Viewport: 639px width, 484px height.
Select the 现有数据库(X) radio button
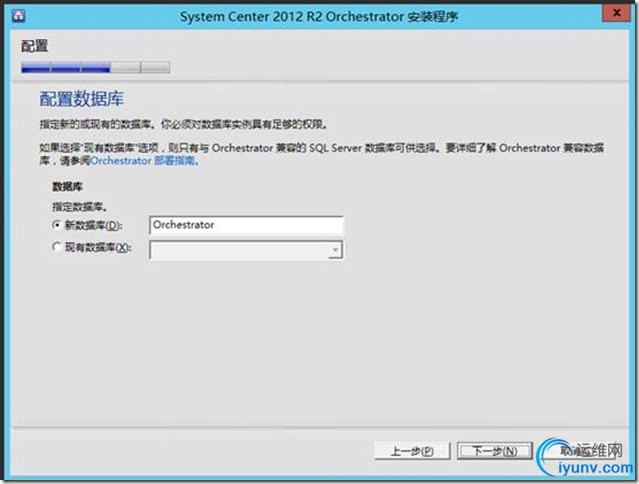[57, 247]
